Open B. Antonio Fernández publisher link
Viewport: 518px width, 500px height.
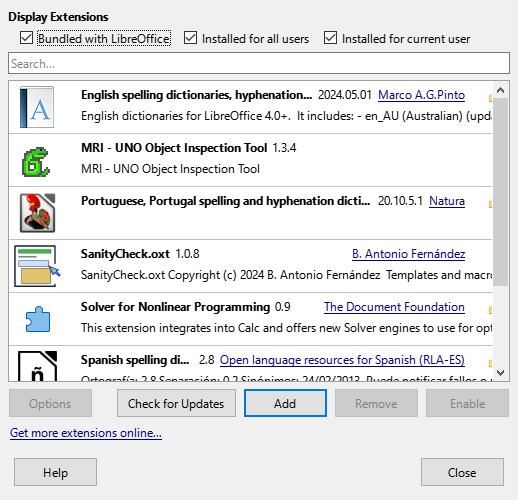click(408, 254)
